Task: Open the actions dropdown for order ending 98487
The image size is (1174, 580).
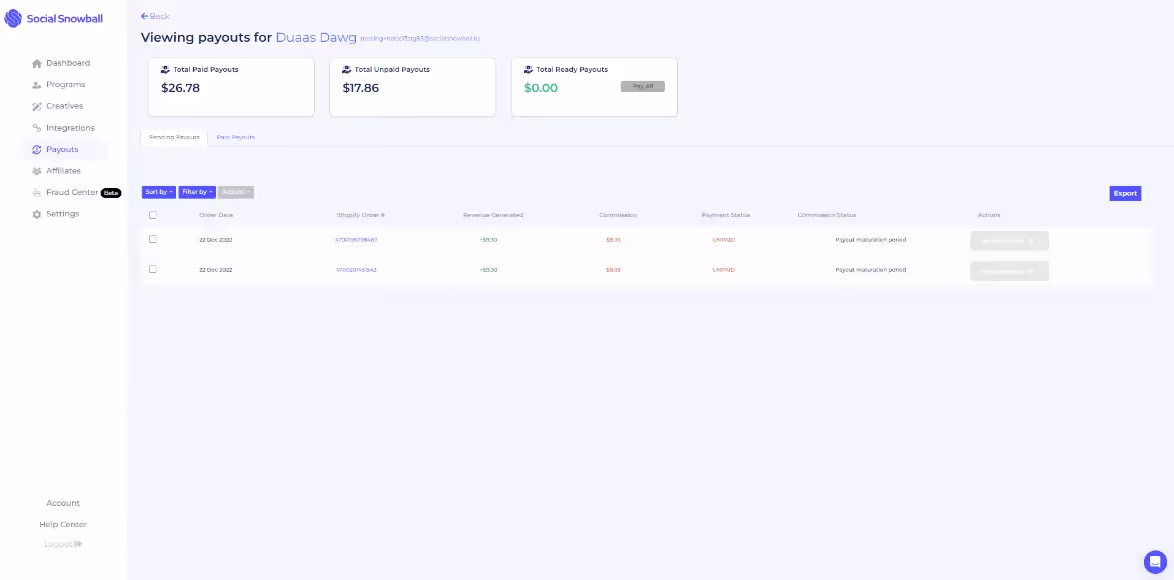Action: (x=1009, y=241)
